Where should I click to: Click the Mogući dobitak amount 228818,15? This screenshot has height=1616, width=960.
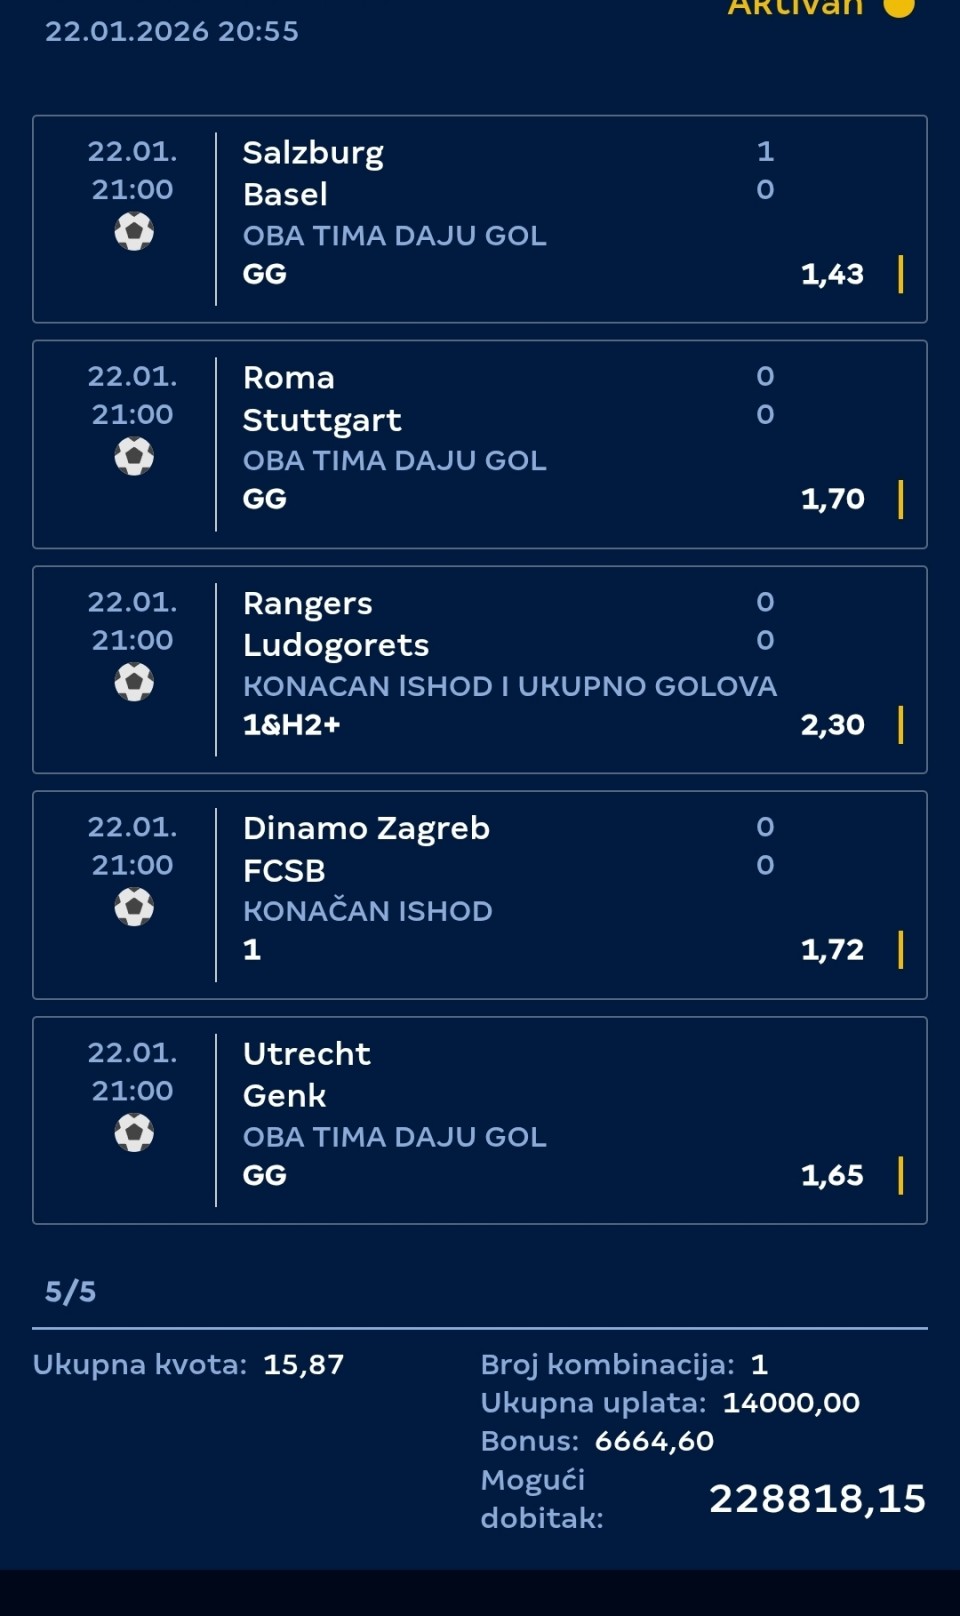(817, 1499)
